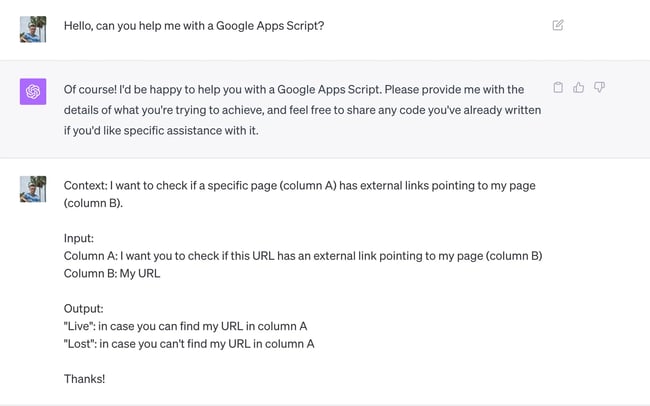
Task: Click the 'Hello, can you help me' message text
Action: 194,25
